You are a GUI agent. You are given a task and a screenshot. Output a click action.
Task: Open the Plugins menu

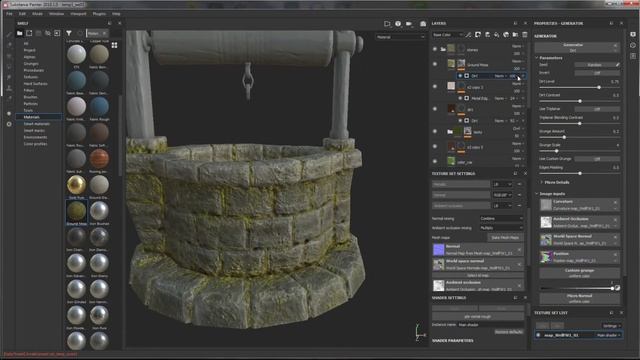click(x=99, y=13)
